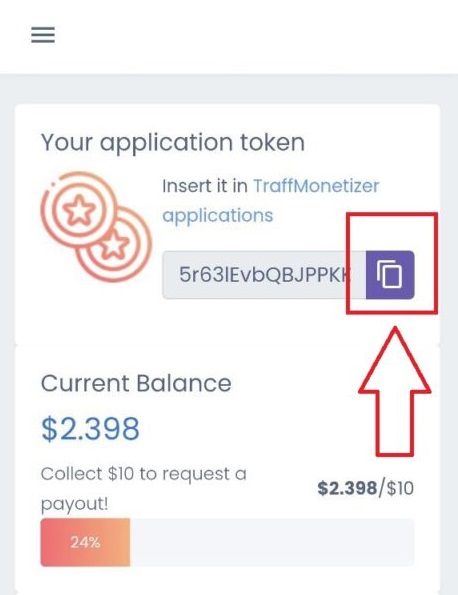
Task: Click the empty portion of the payout progress bar
Action: point(272,542)
